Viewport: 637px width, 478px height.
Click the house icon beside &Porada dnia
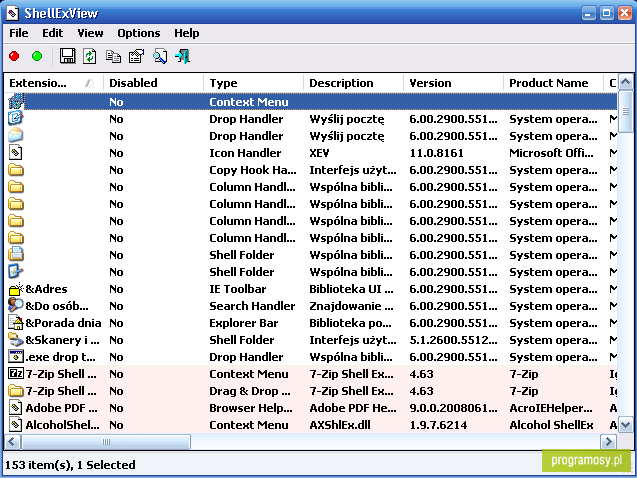[x=16, y=322]
